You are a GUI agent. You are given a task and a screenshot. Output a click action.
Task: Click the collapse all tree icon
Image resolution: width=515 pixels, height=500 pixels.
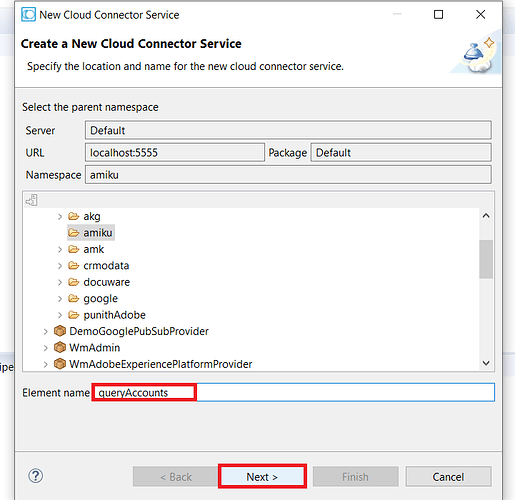[x=32, y=200]
